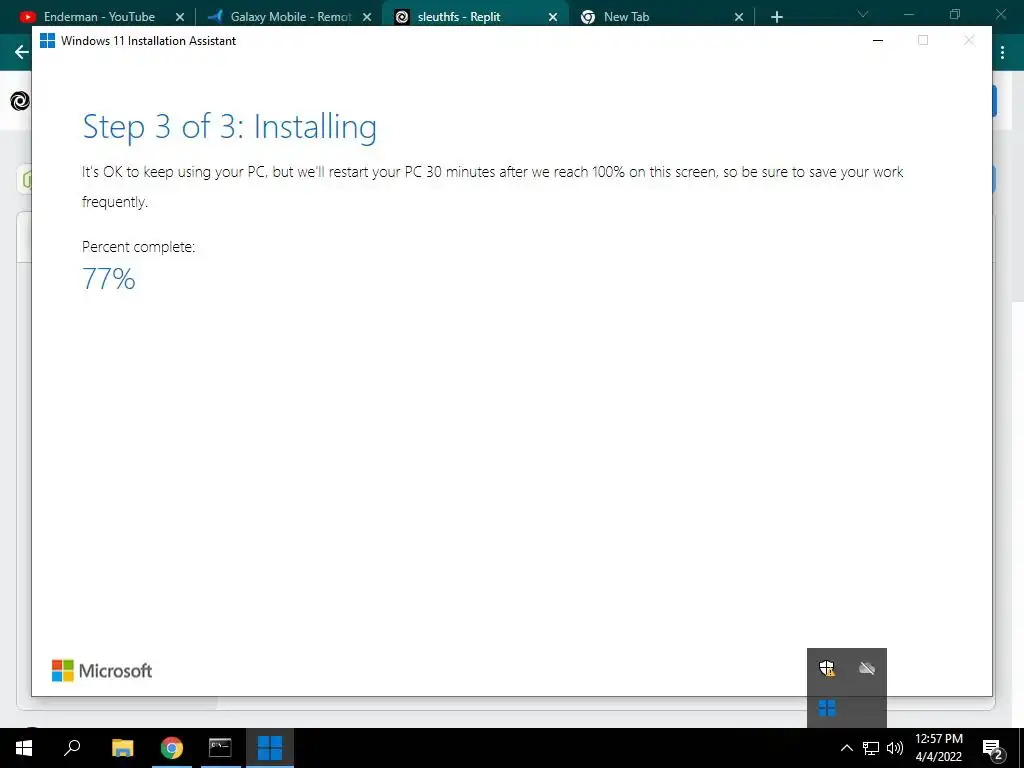This screenshot has height=768, width=1024.
Task: Open Windows Security tray icon with warning
Action: click(x=827, y=668)
